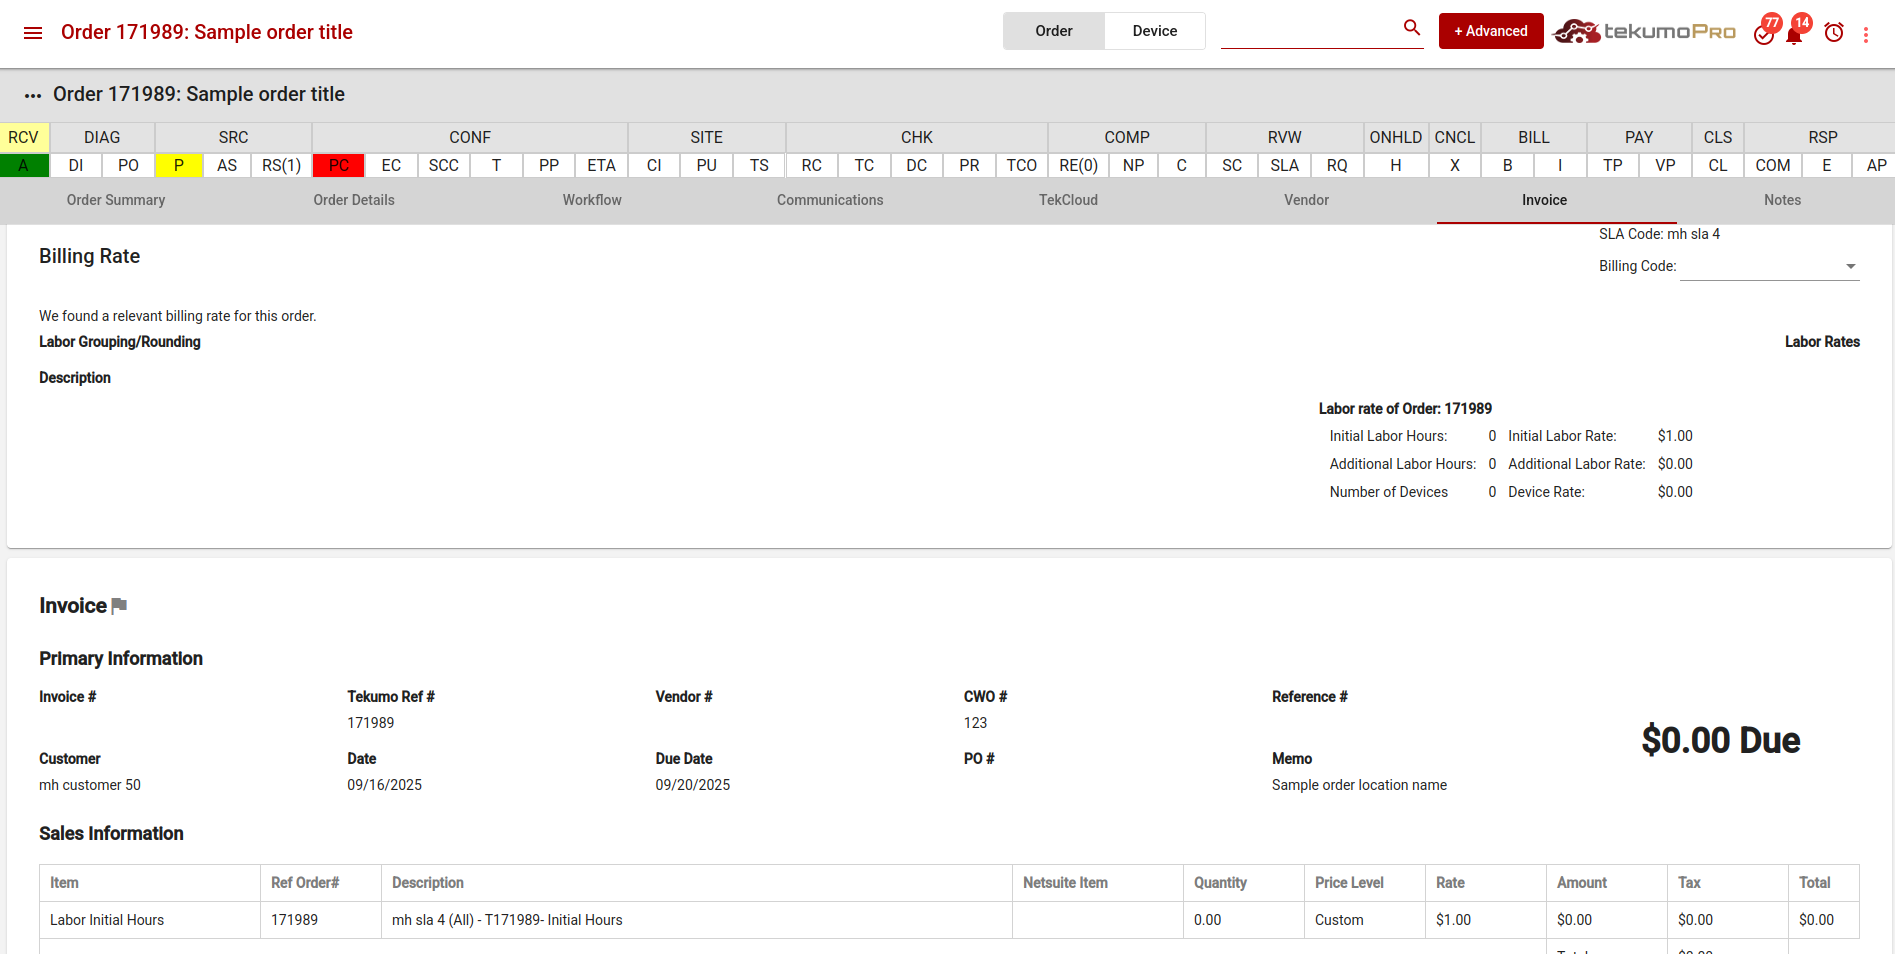Open the tasks checkmark notification icon
This screenshot has width=1895, height=954.
1764,34
